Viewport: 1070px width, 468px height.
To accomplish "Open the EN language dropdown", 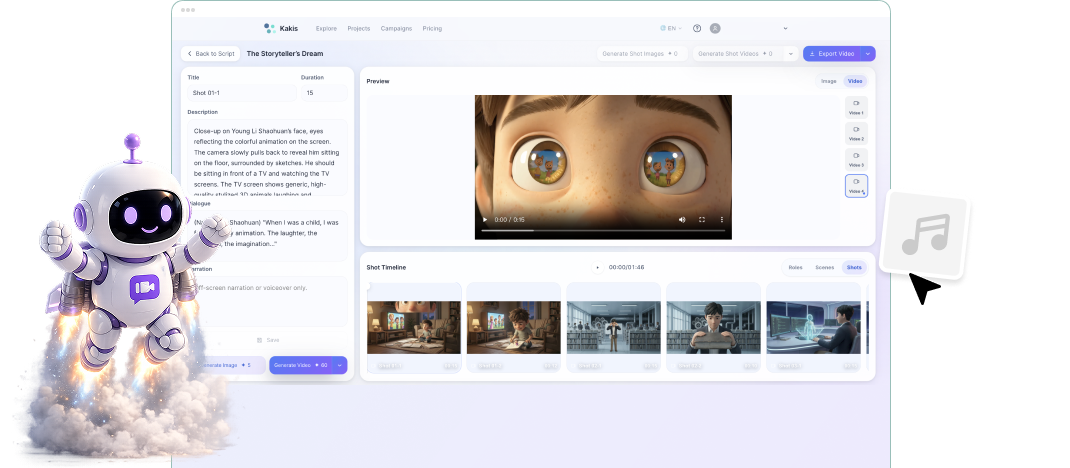I will click(671, 29).
